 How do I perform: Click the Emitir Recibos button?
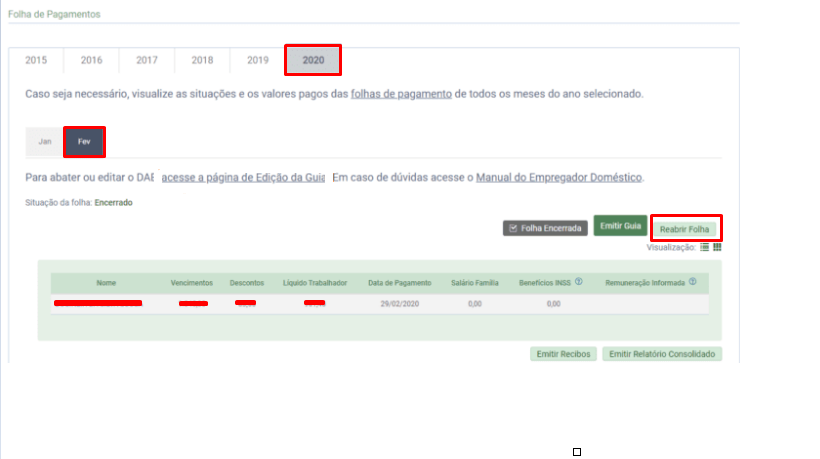tap(563, 354)
